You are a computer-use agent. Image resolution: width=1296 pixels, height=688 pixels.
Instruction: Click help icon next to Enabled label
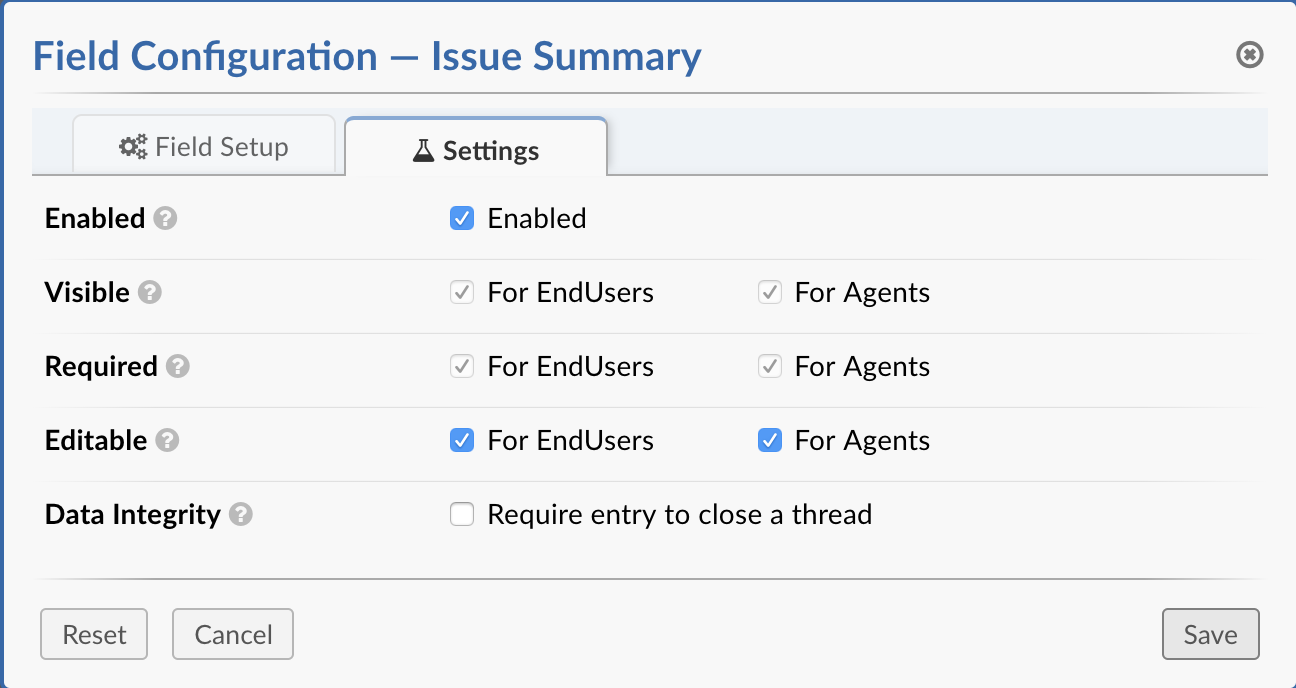click(x=166, y=219)
